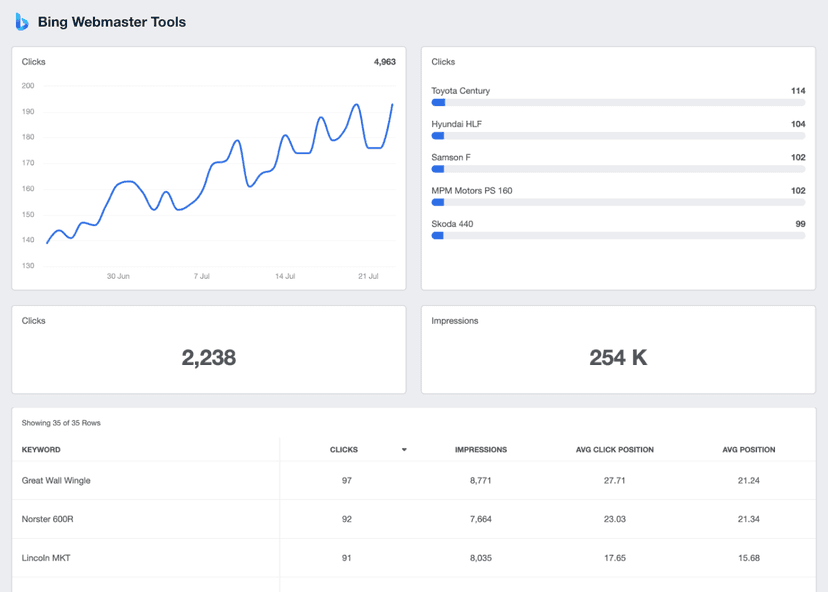Viewport: 828px width, 592px height.
Task: Click the Bing Webmaster Tools logo icon
Action: coord(20,21)
